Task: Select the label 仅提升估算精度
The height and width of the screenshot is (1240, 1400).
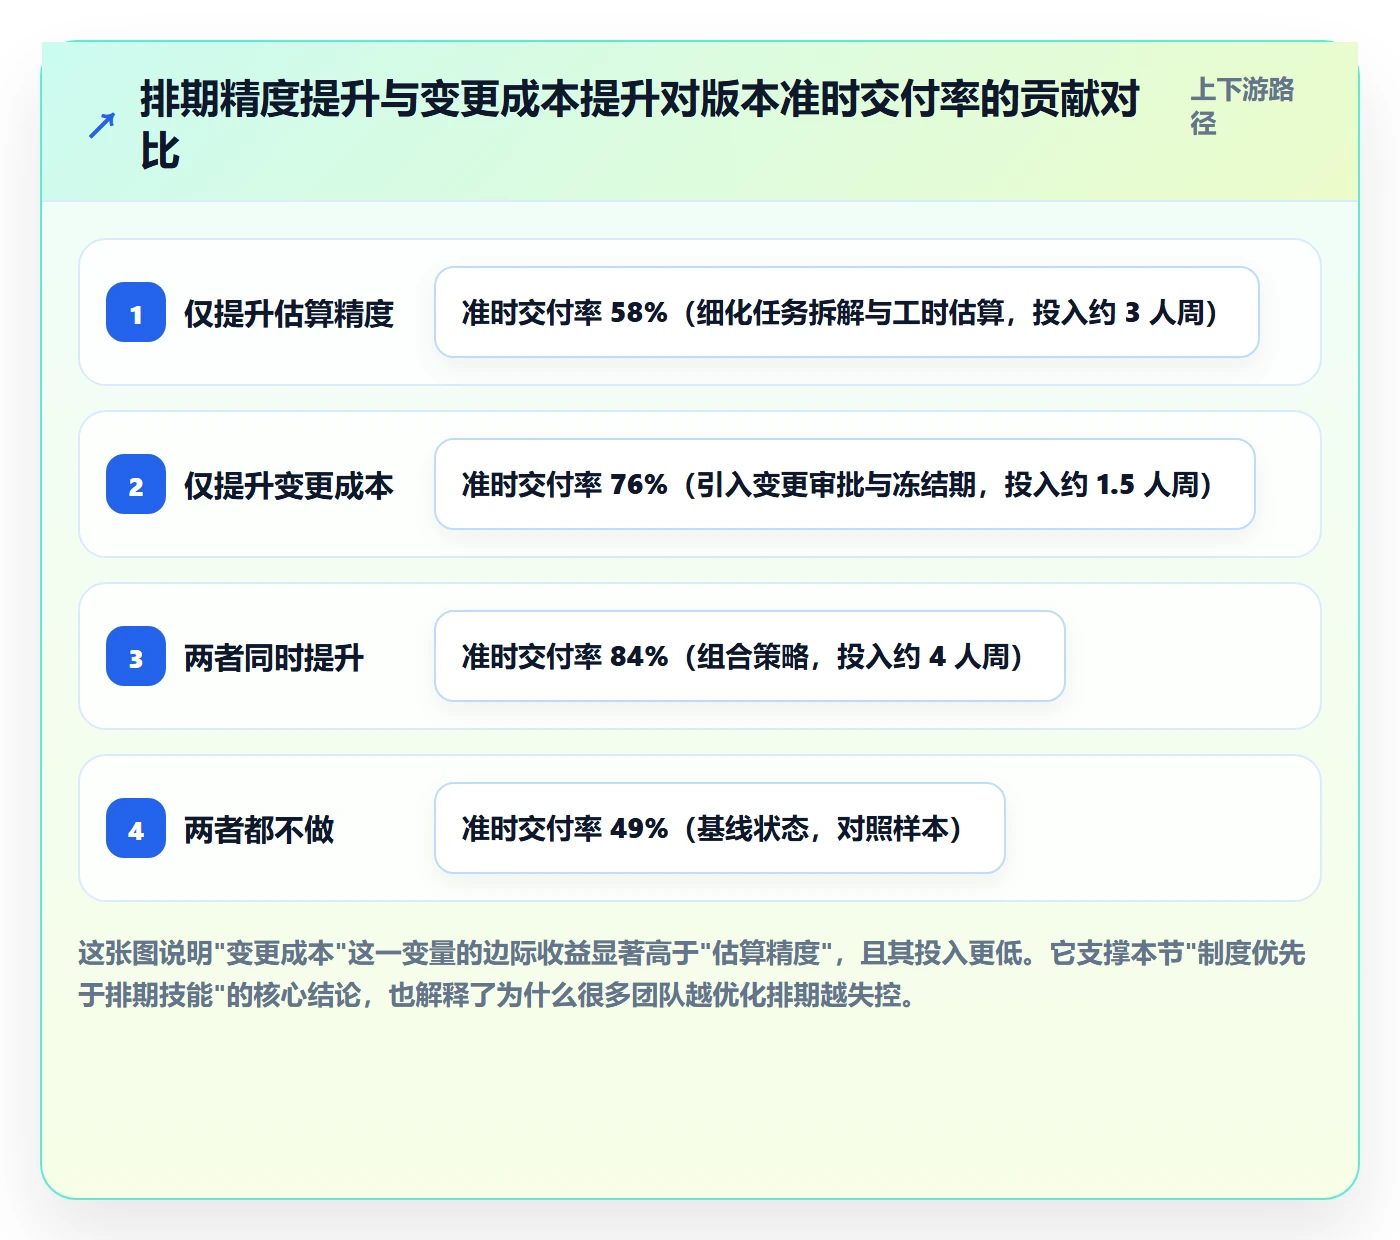Action: pyautogui.click(x=289, y=313)
